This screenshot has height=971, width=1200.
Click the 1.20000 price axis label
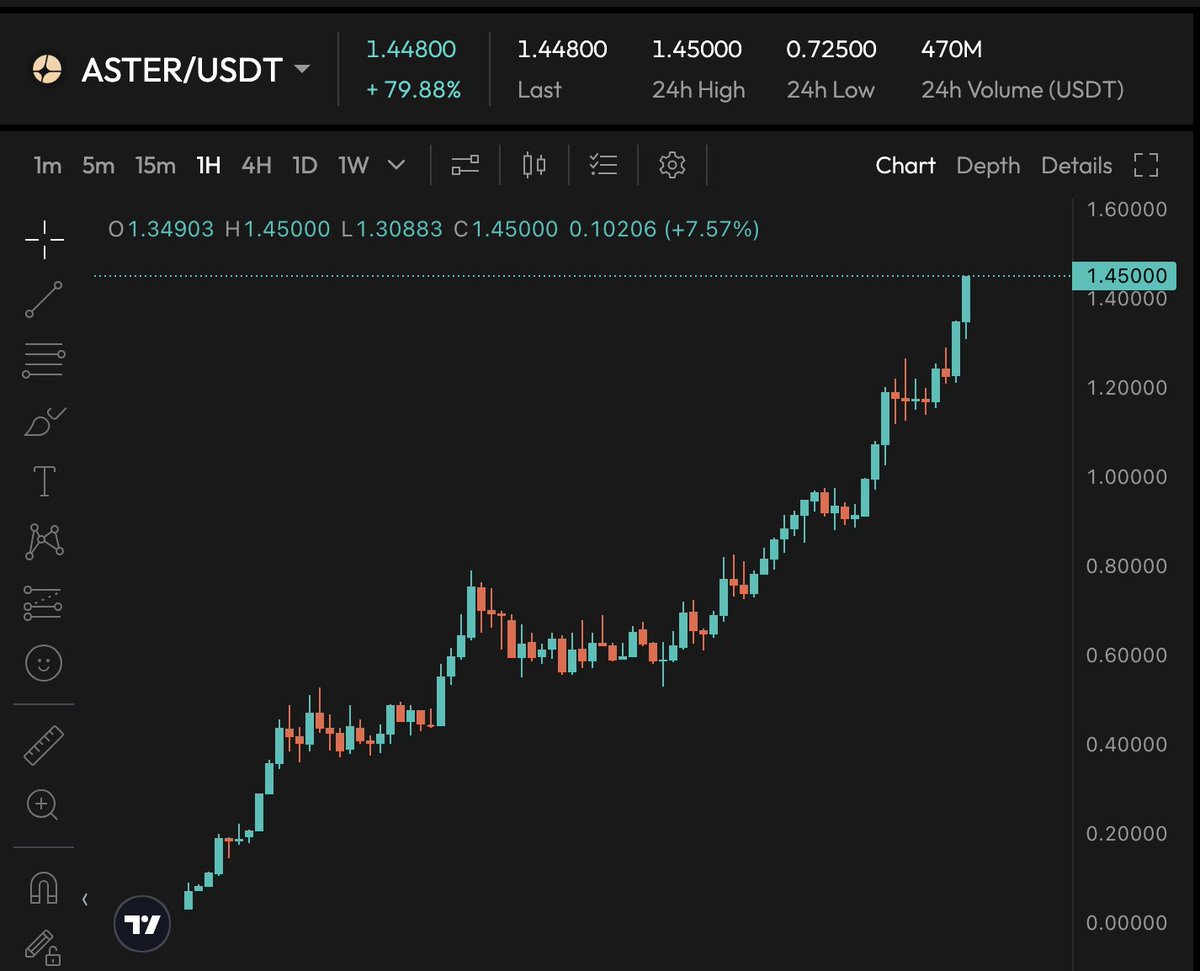click(x=1126, y=387)
